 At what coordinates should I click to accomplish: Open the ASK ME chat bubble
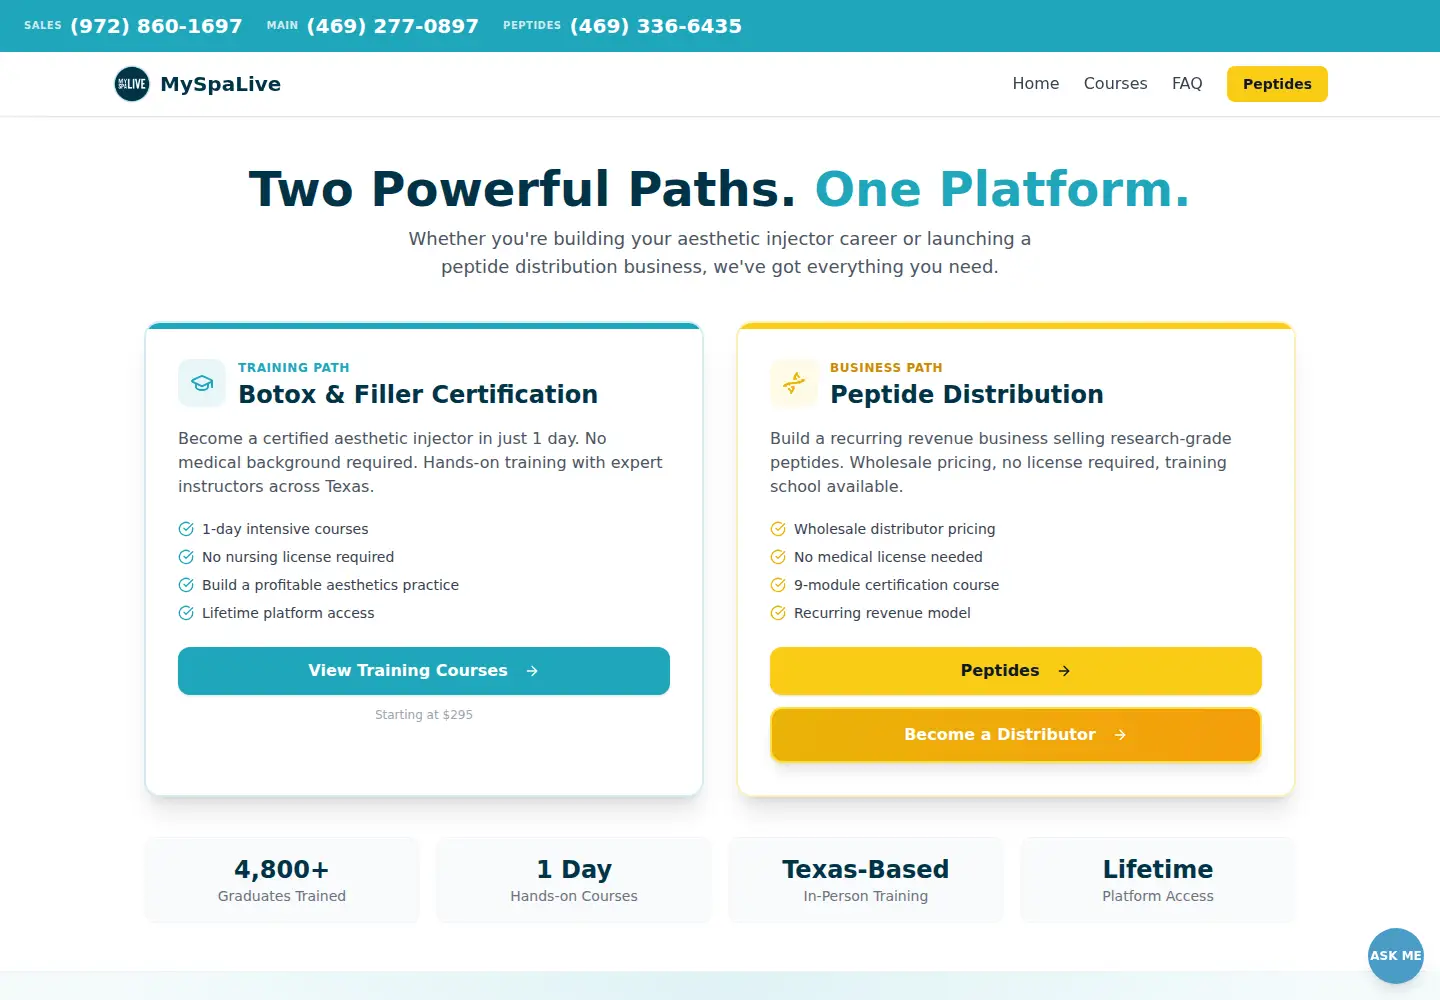pos(1396,956)
